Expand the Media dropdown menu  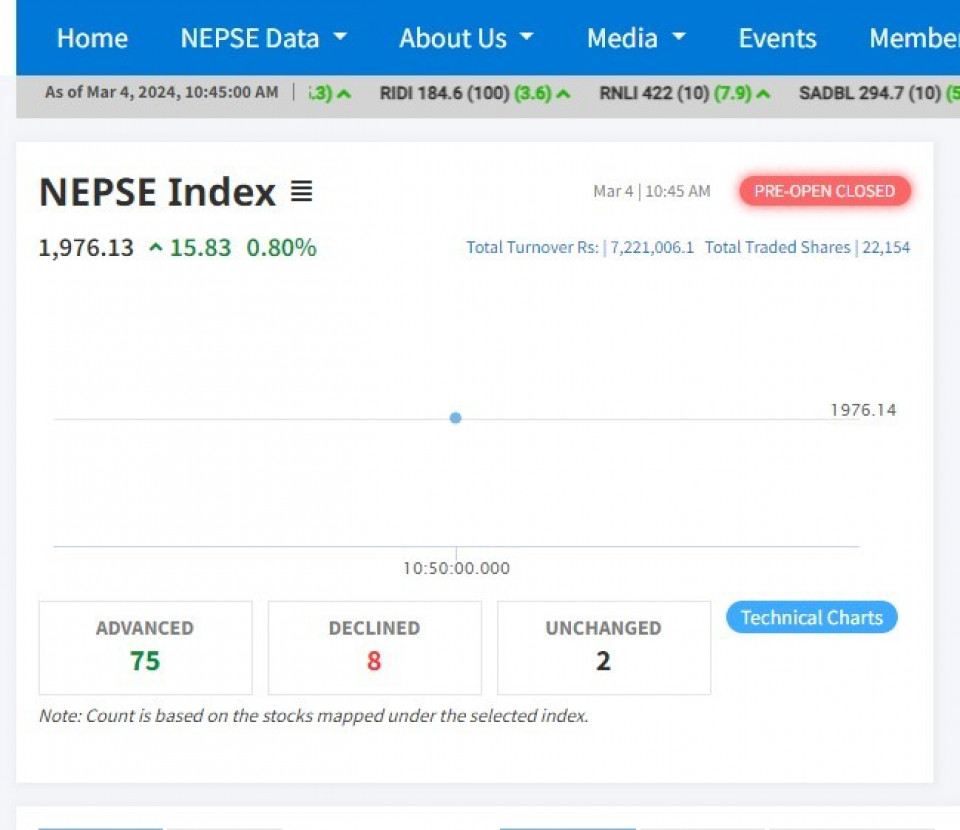[636, 38]
